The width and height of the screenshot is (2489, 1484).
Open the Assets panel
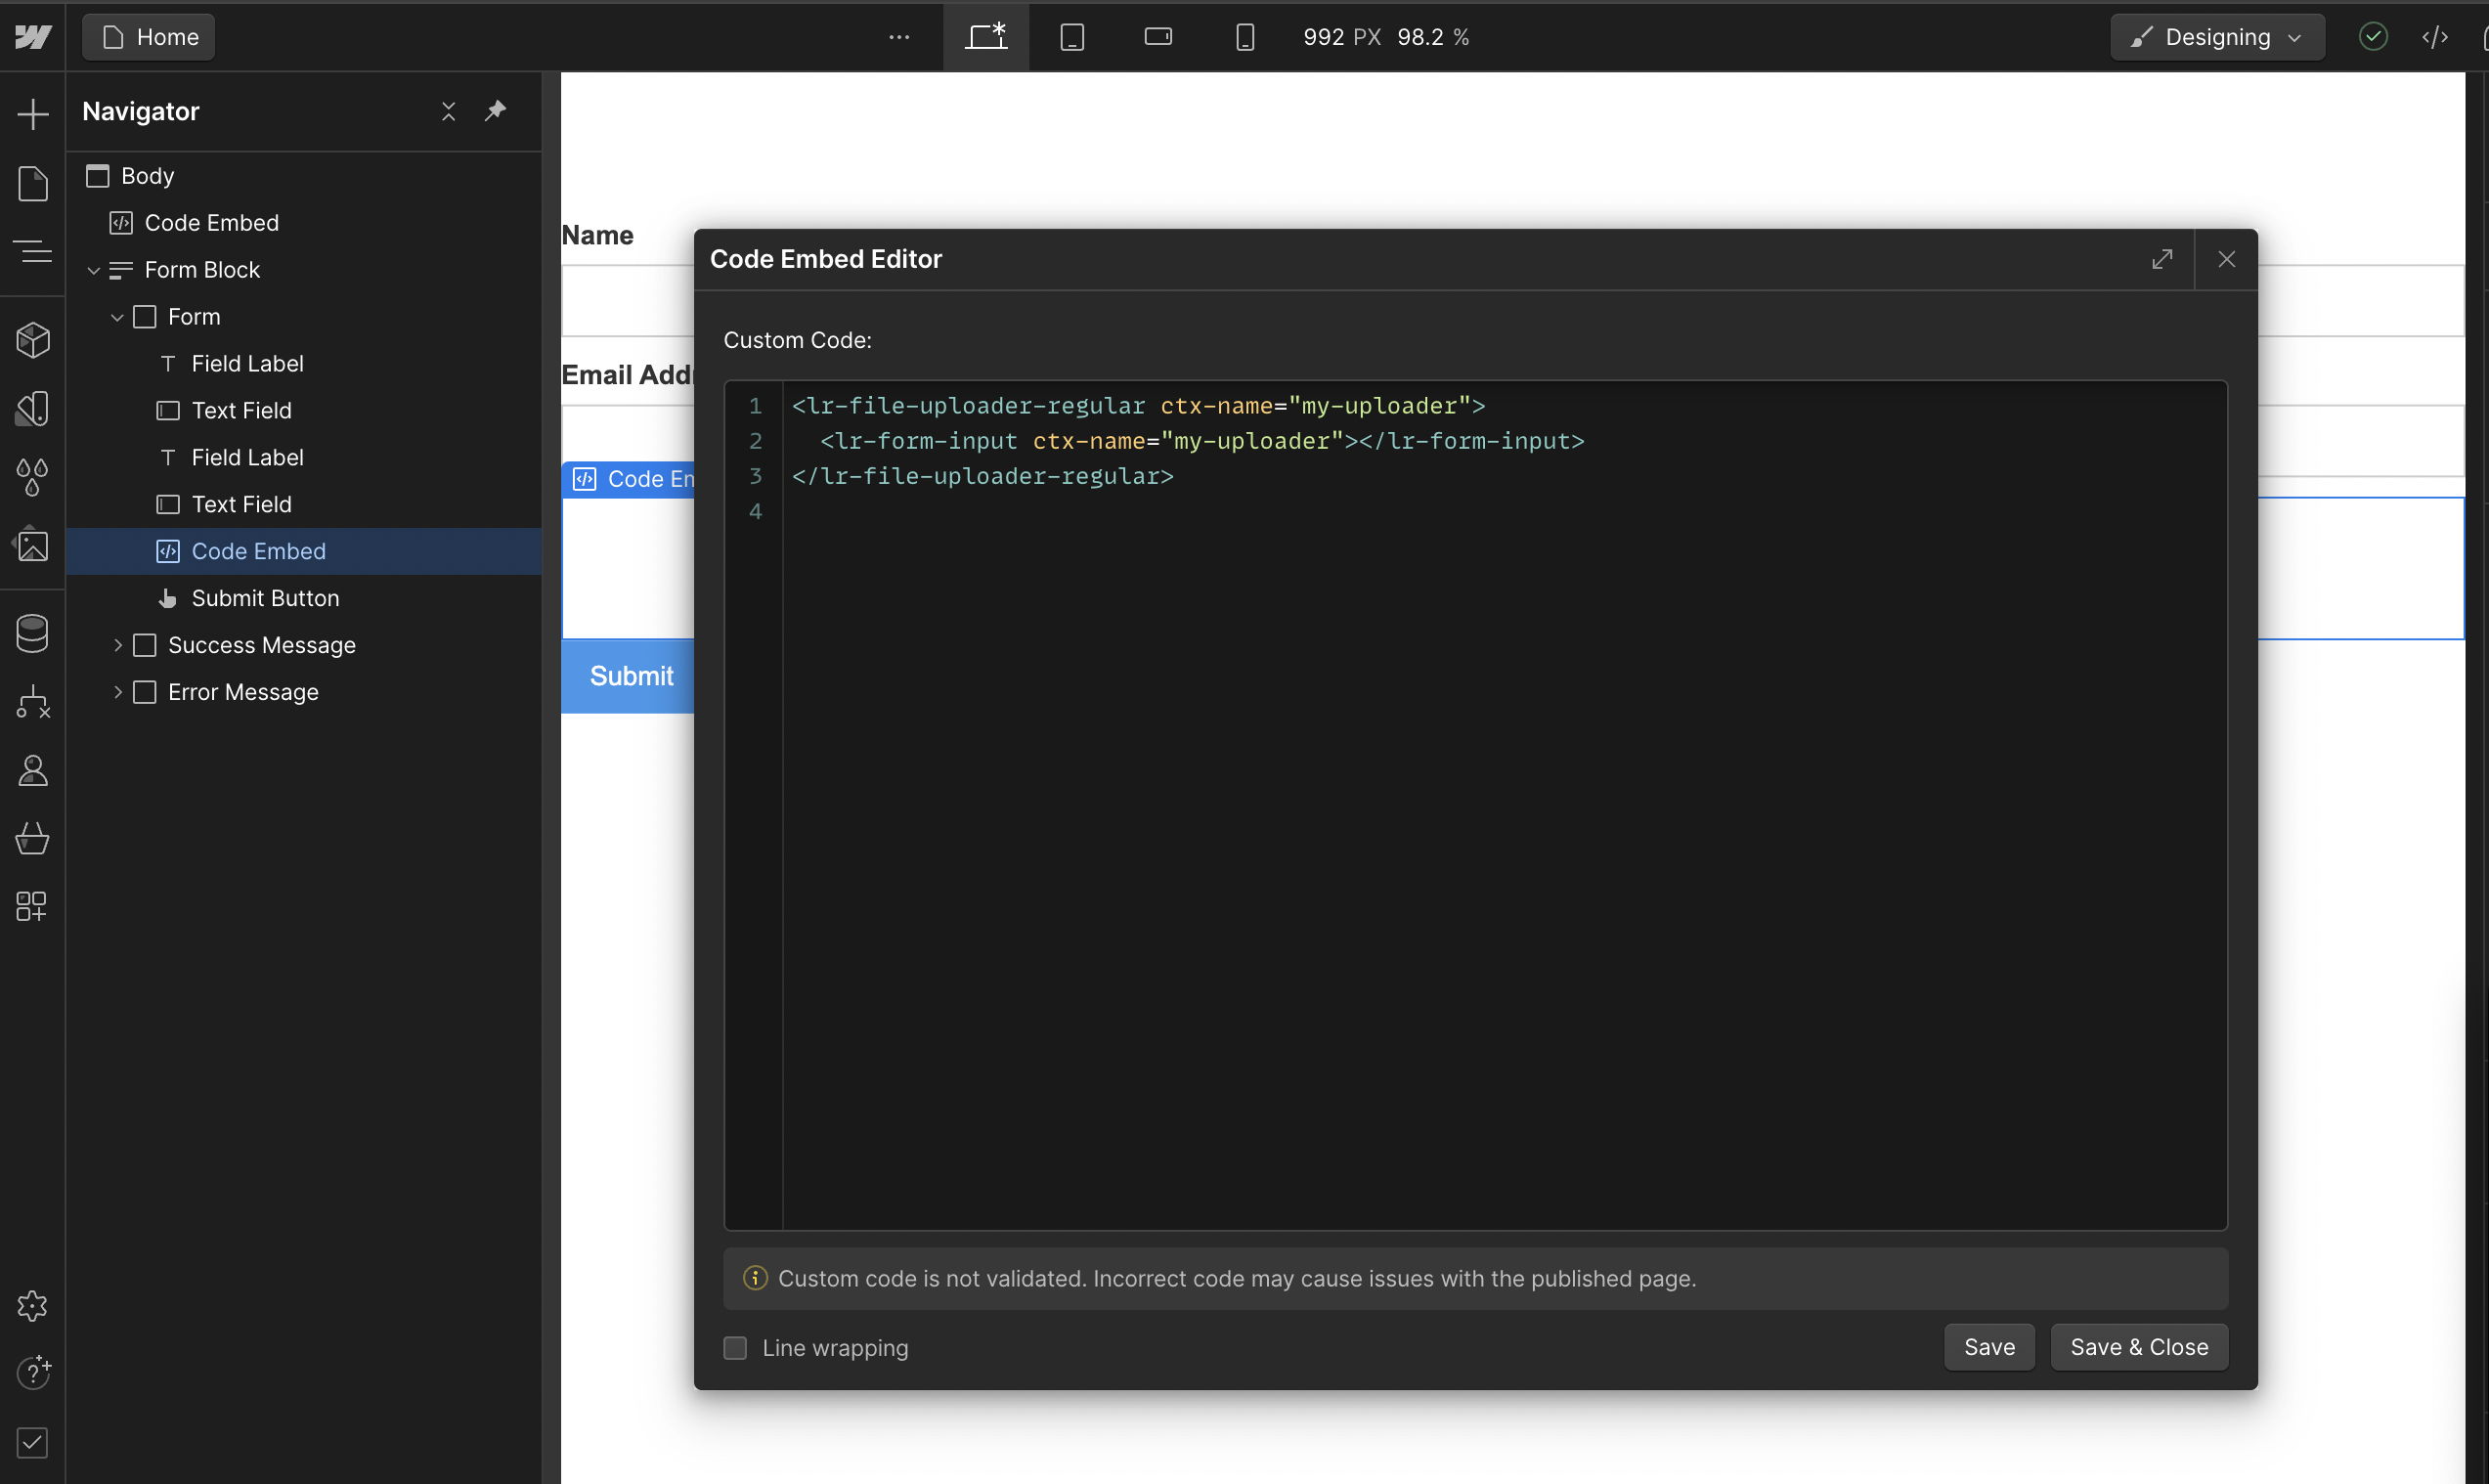[33, 545]
